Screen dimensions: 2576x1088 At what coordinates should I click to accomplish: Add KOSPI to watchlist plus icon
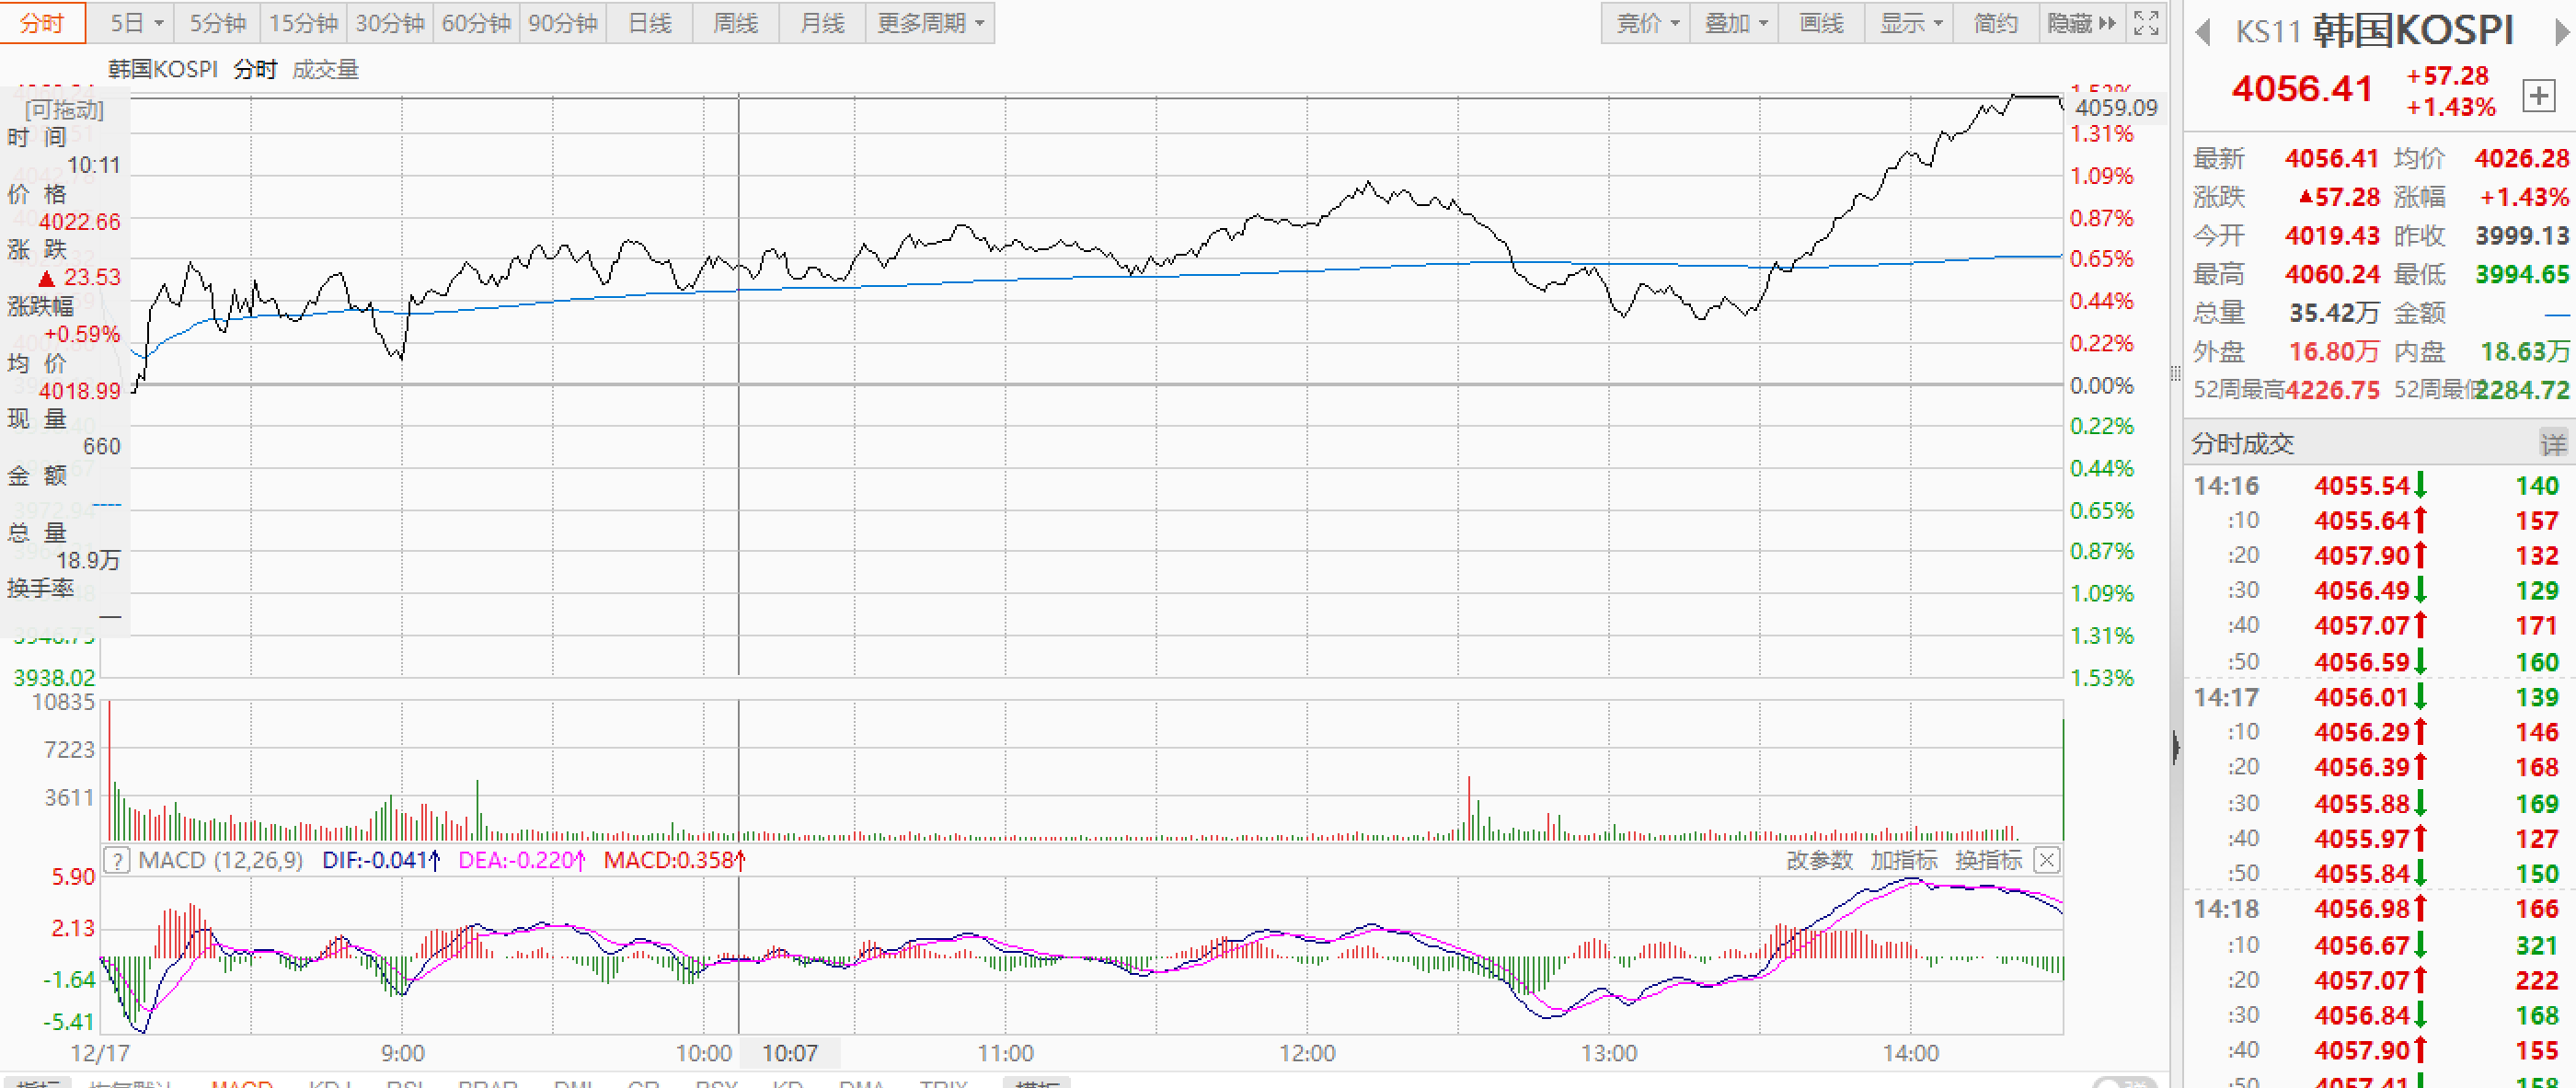point(2538,96)
